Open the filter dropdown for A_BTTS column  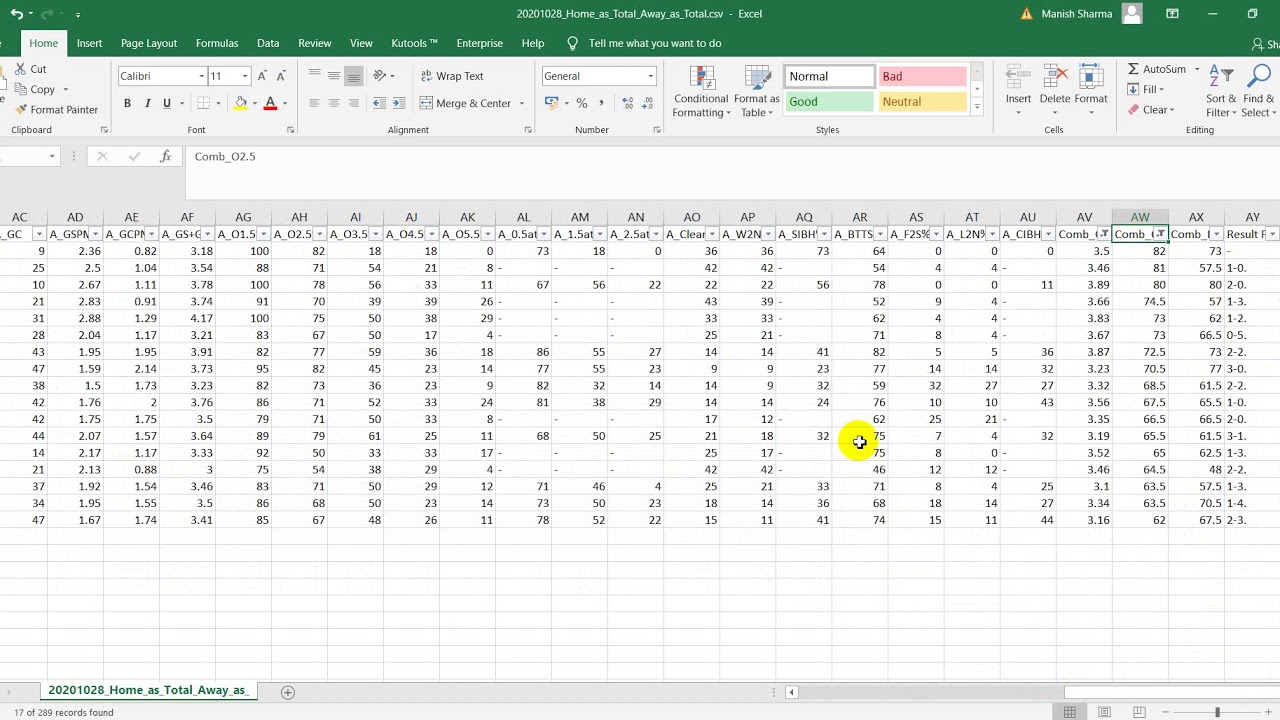[880, 234]
